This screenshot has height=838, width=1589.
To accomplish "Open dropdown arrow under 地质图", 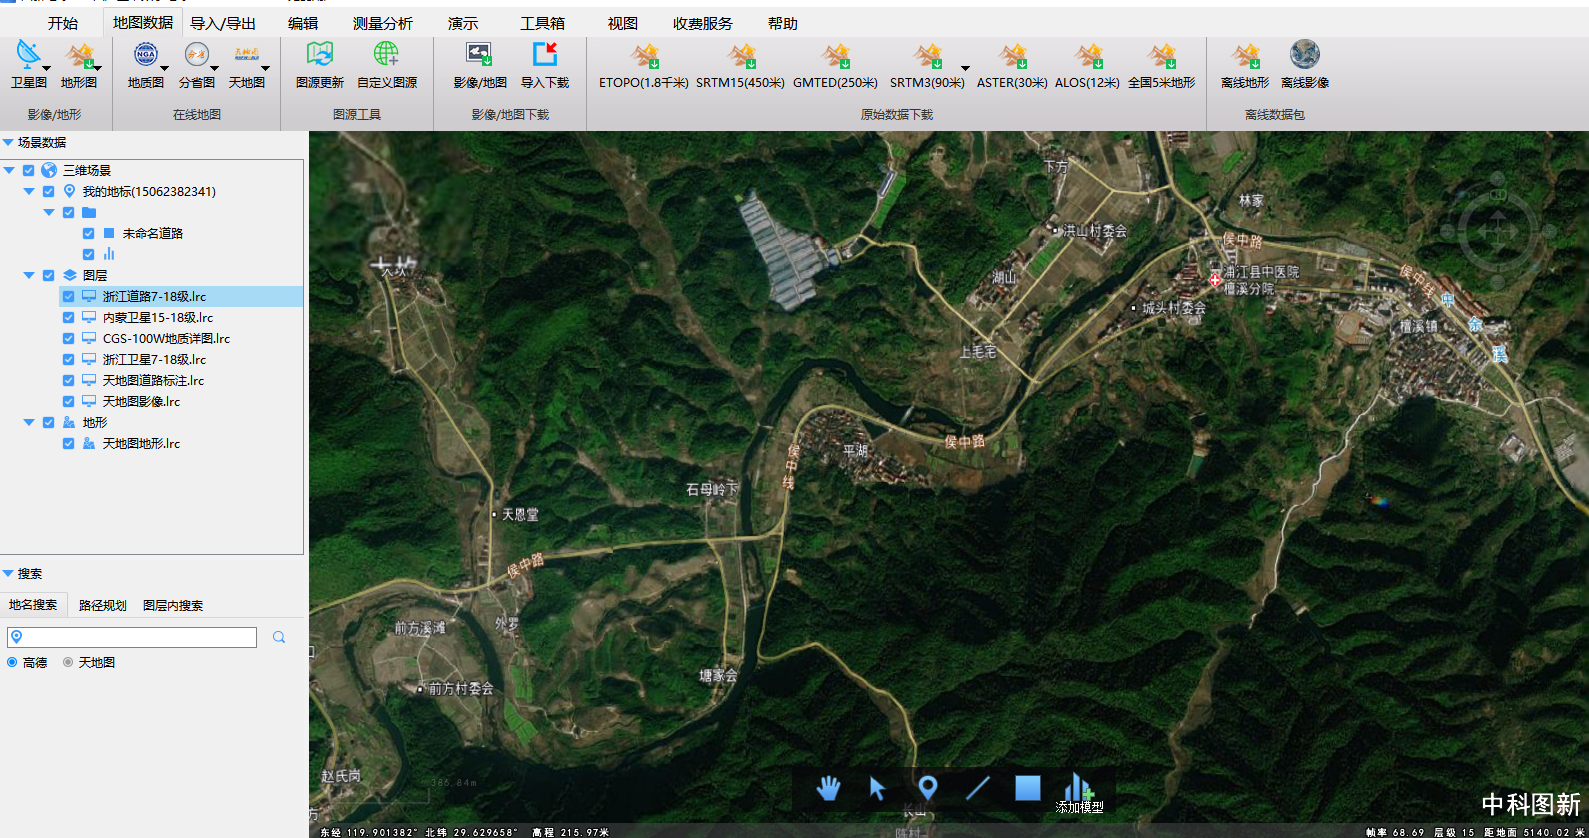I will pos(164,69).
